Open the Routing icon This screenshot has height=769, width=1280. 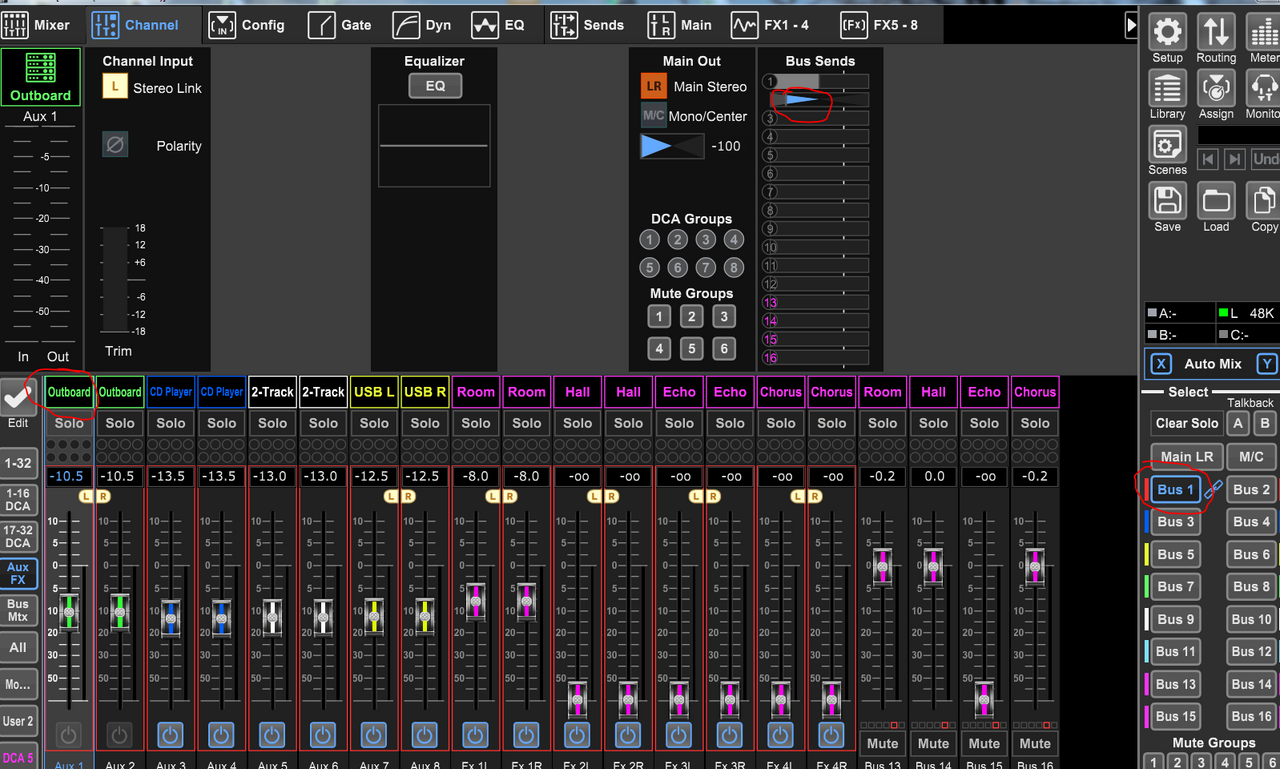tap(1216, 32)
